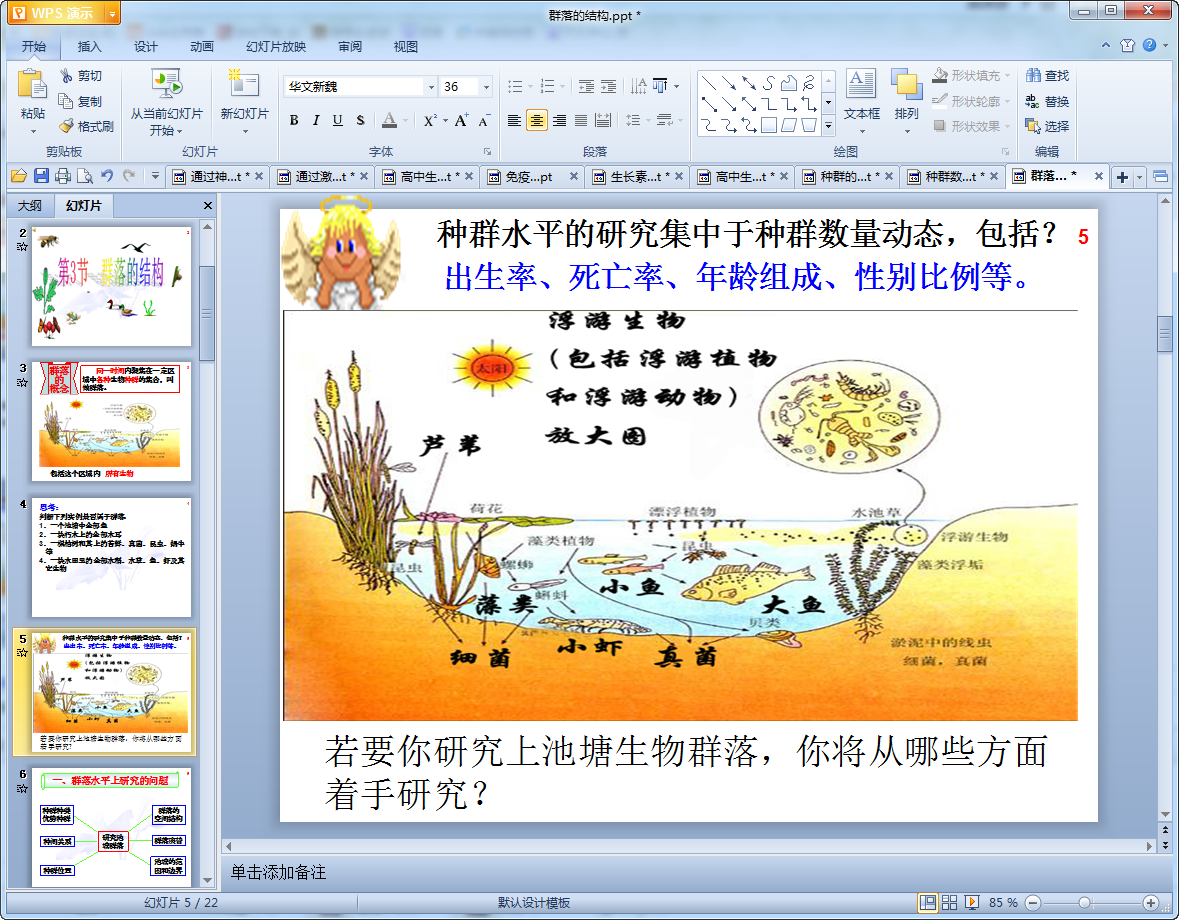This screenshot has width=1179, height=920.
Task: Click the add new document tab button
Action: 1122,177
